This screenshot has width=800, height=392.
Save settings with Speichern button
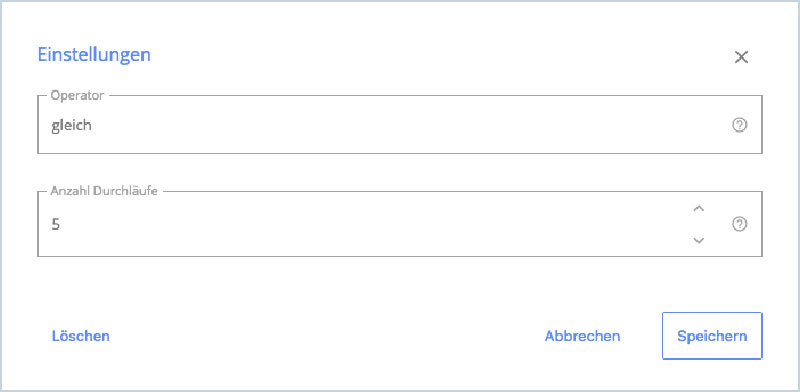tap(712, 336)
